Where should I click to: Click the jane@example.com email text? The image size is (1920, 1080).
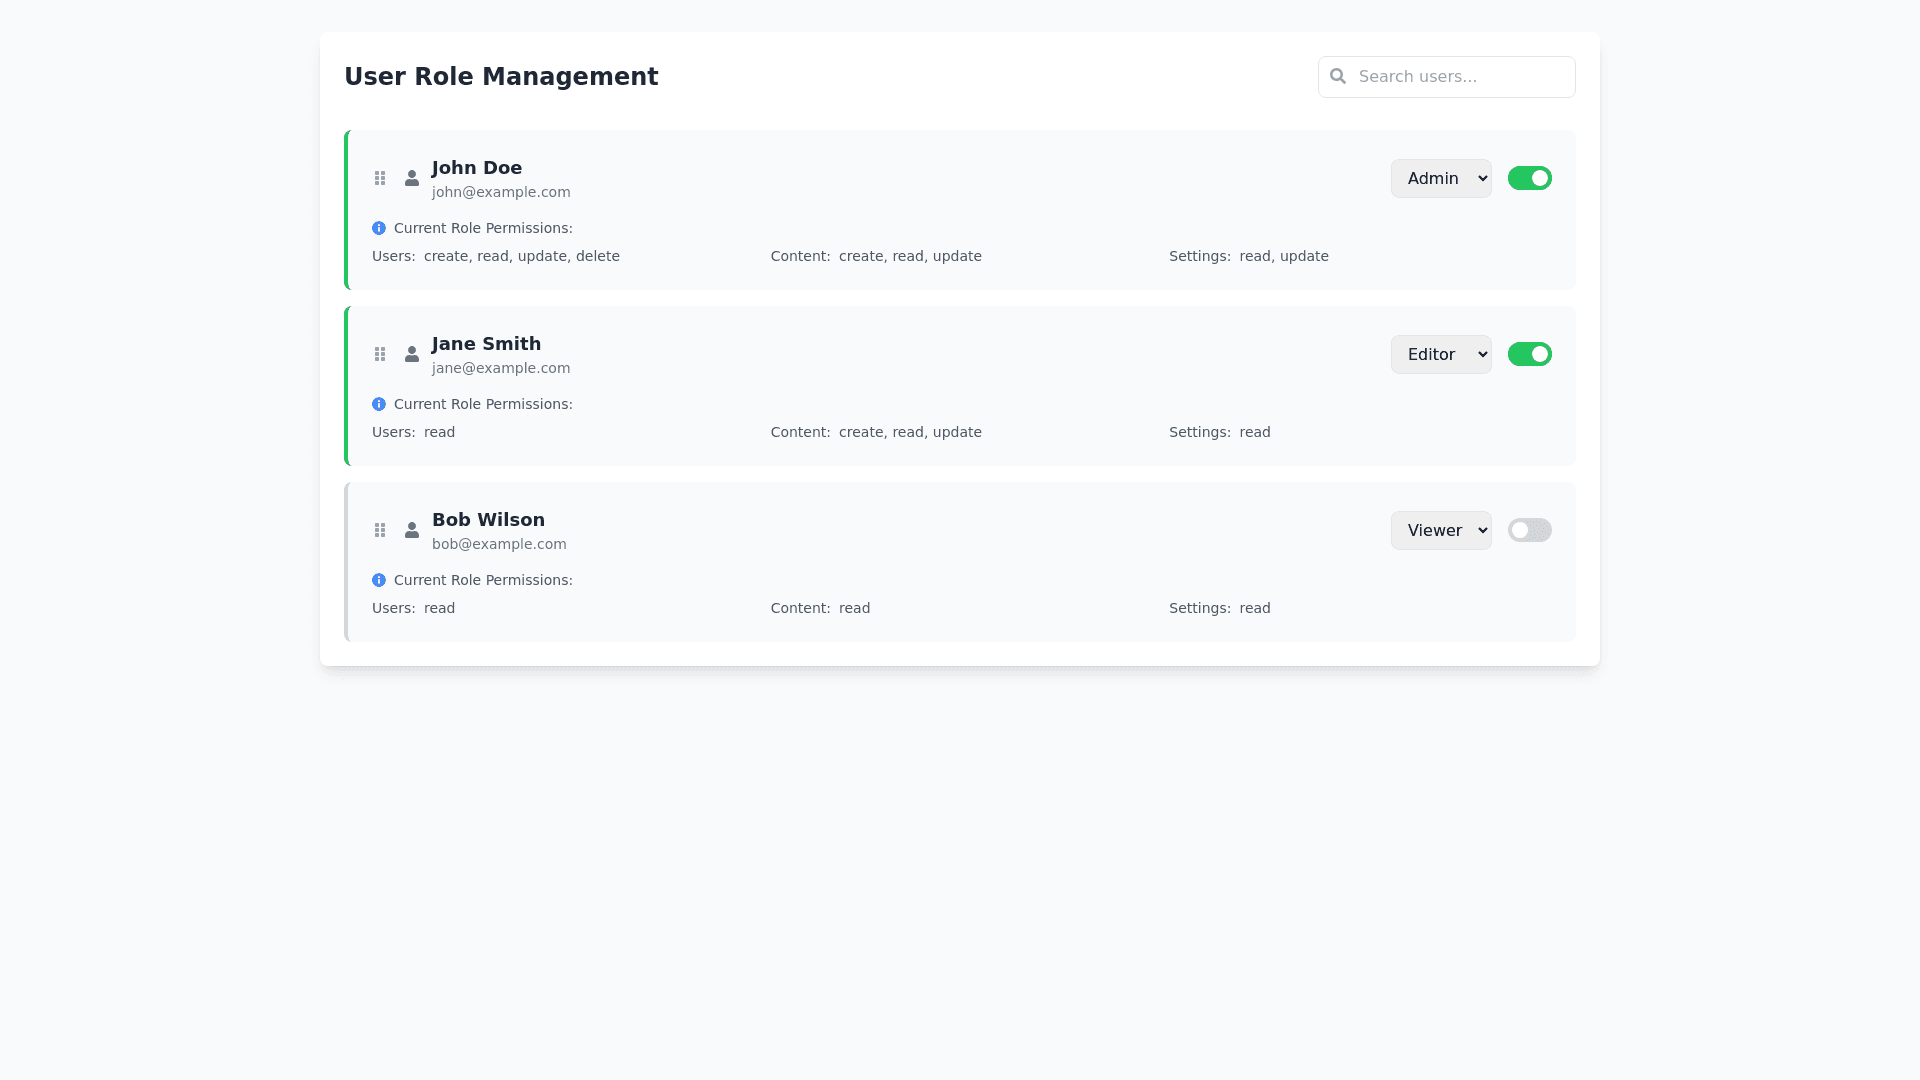click(501, 368)
